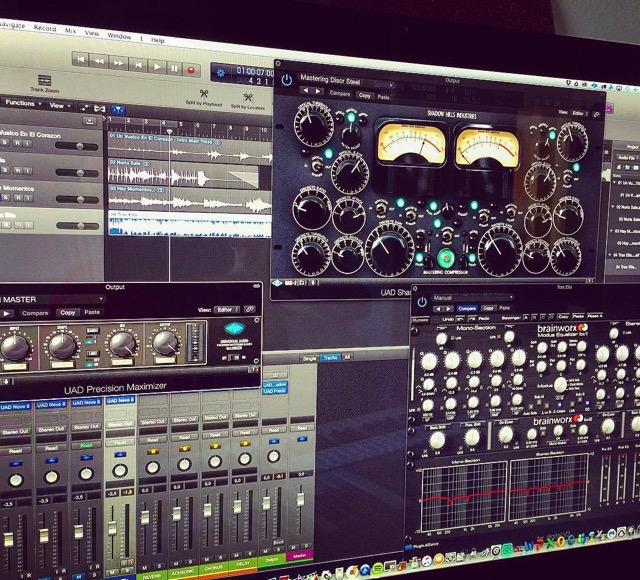Mute the Master channel strip
This screenshot has height=580, width=640.
(293, 547)
